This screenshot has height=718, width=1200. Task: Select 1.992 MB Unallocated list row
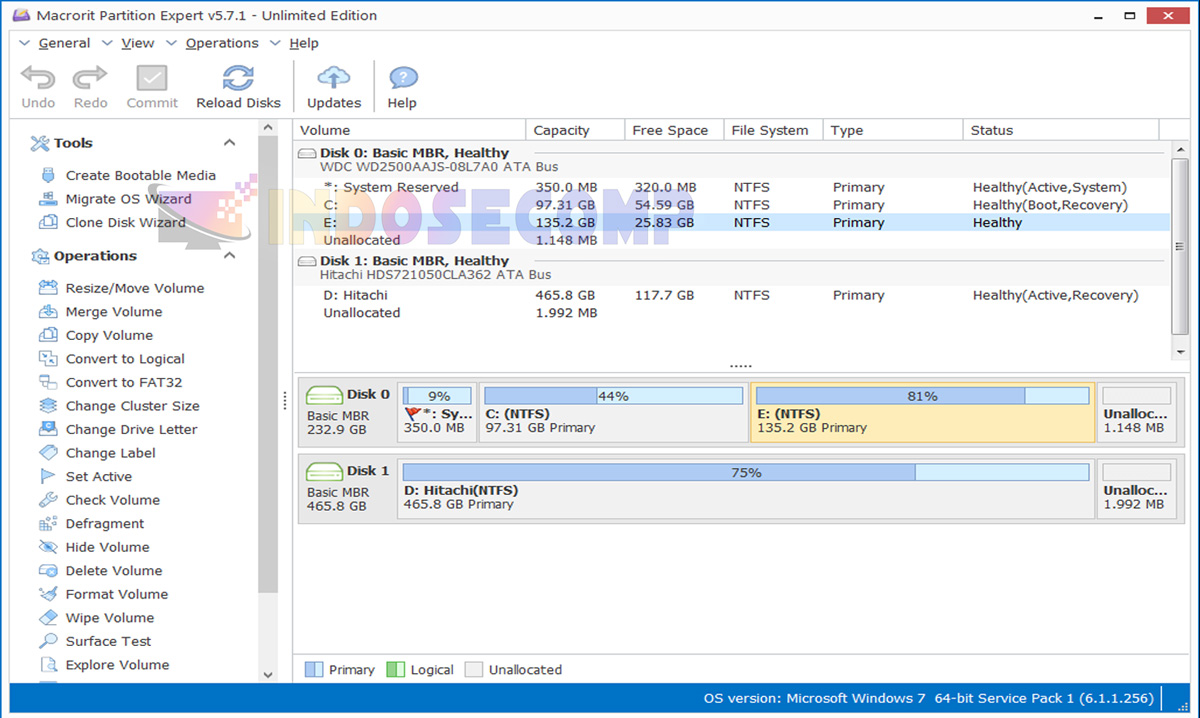tap(731, 313)
